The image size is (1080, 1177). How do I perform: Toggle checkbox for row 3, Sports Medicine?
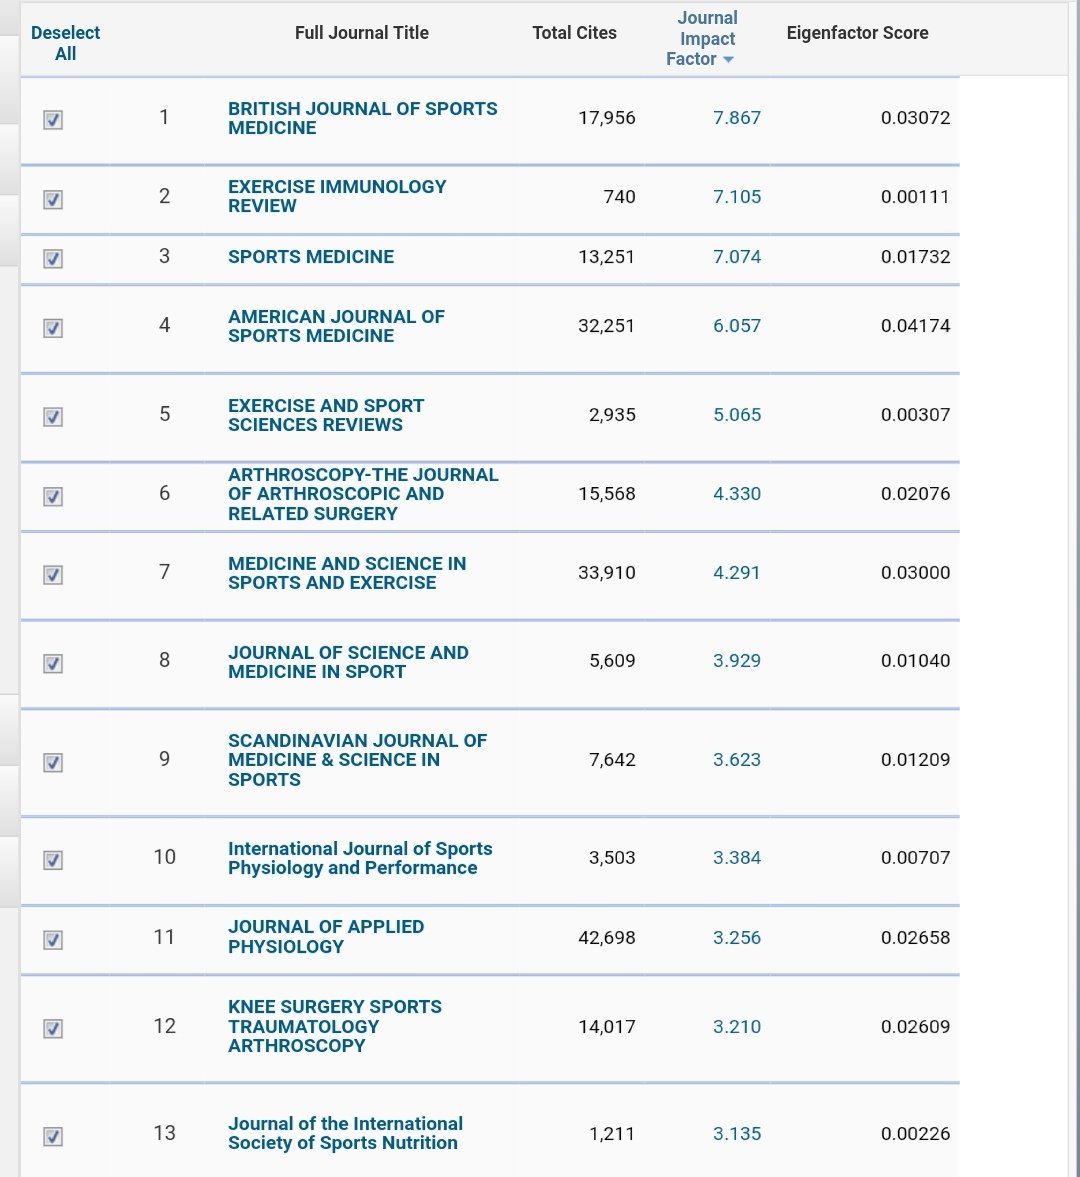coord(53,259)
